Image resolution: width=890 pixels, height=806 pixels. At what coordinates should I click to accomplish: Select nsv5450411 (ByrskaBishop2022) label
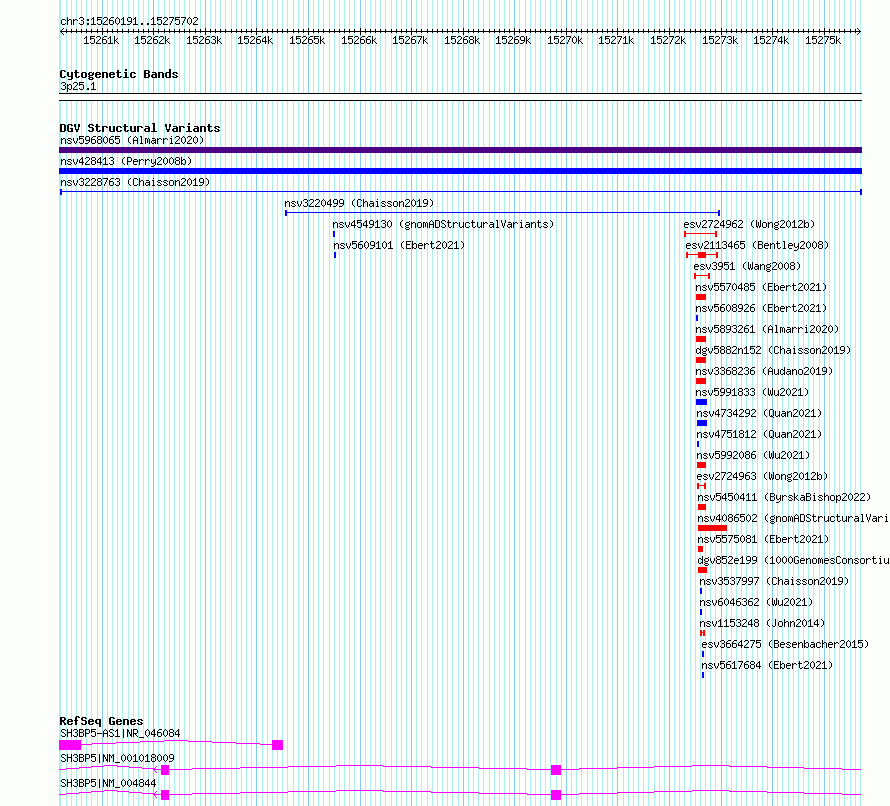[x=784, y=497]
